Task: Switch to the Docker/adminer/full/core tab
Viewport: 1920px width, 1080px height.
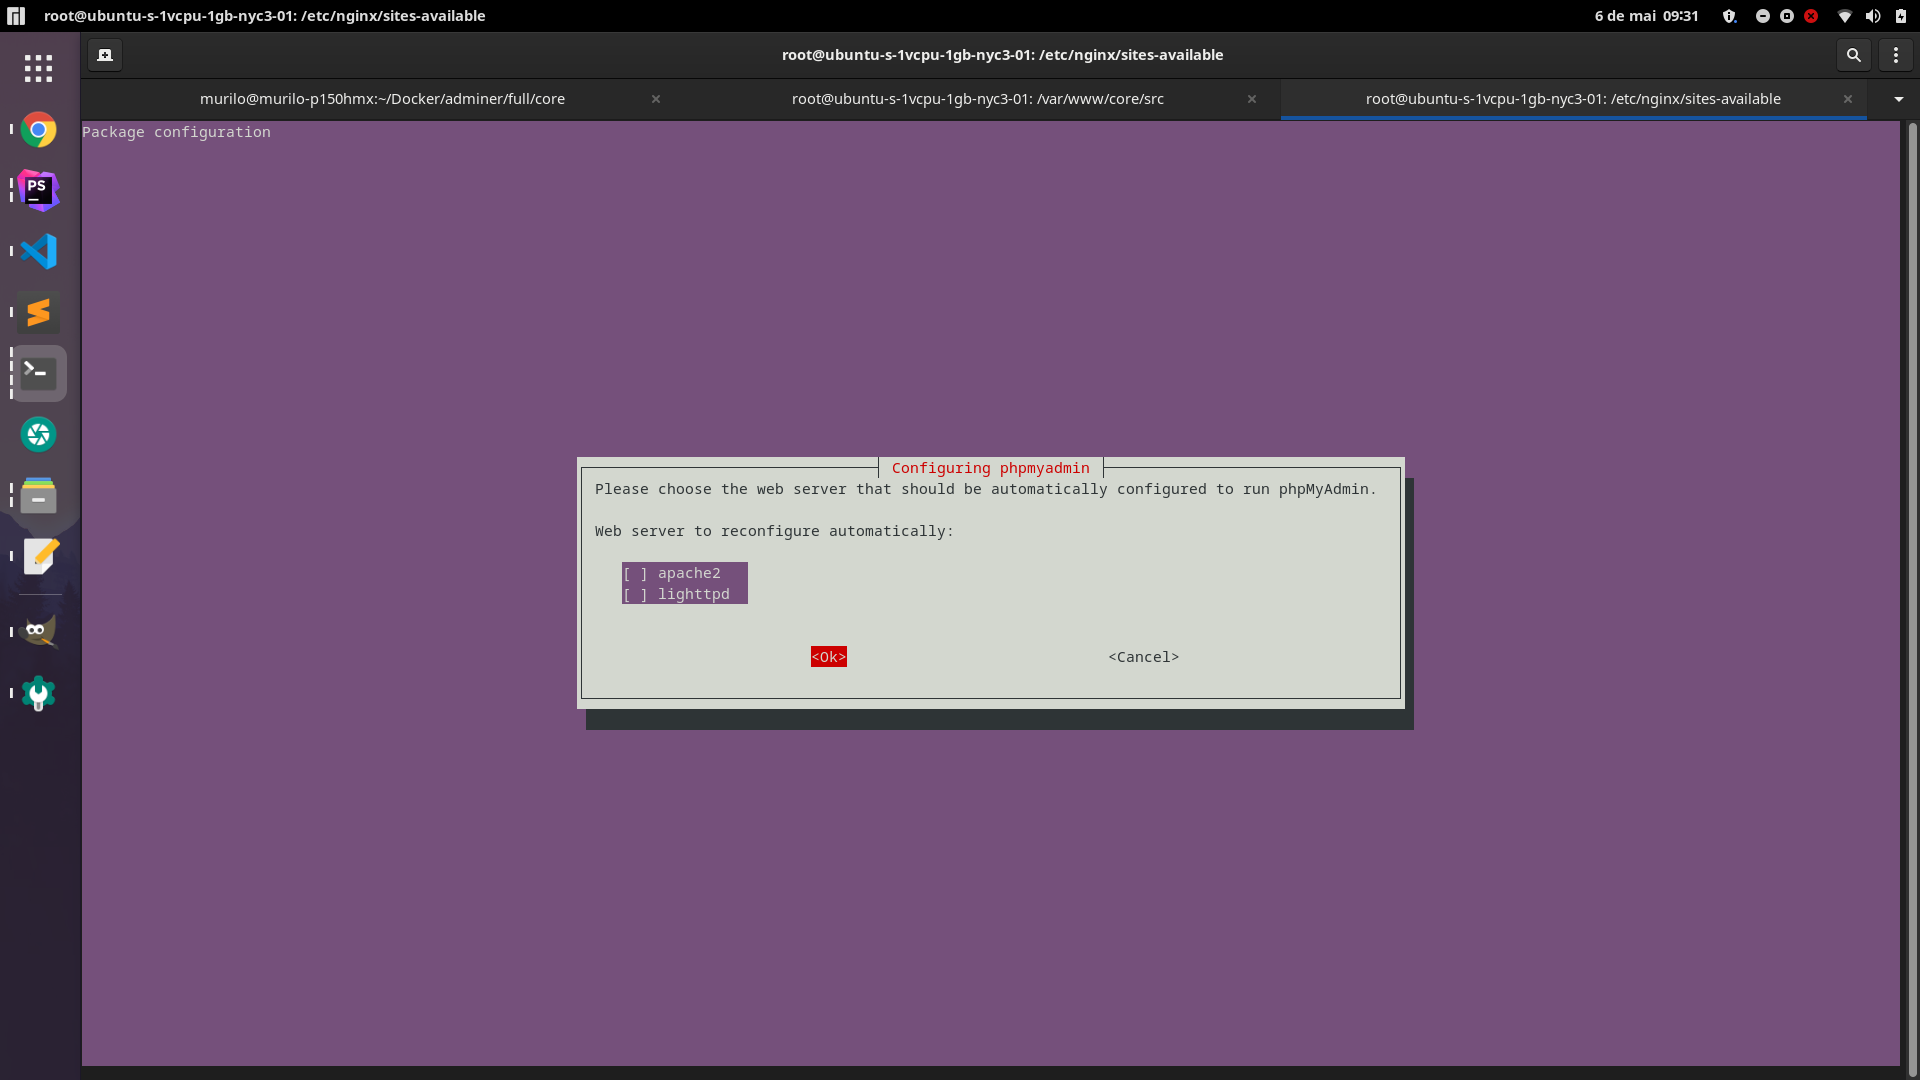Action: [382, 99]
